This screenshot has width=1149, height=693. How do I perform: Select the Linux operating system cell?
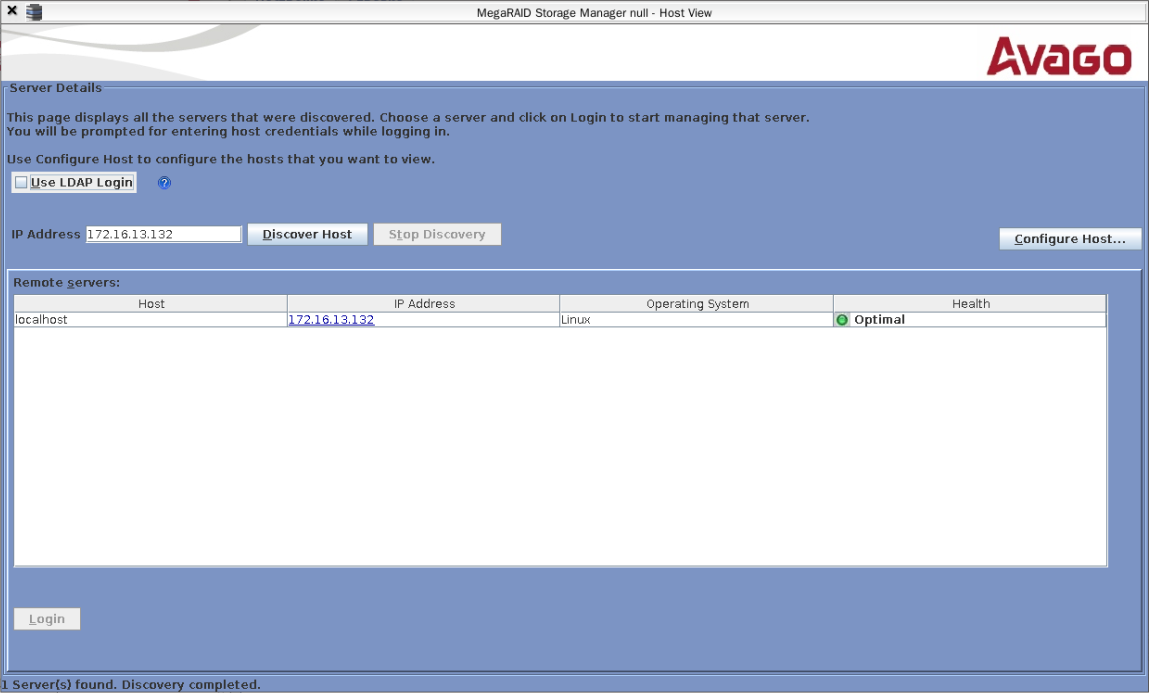[696, 320]
